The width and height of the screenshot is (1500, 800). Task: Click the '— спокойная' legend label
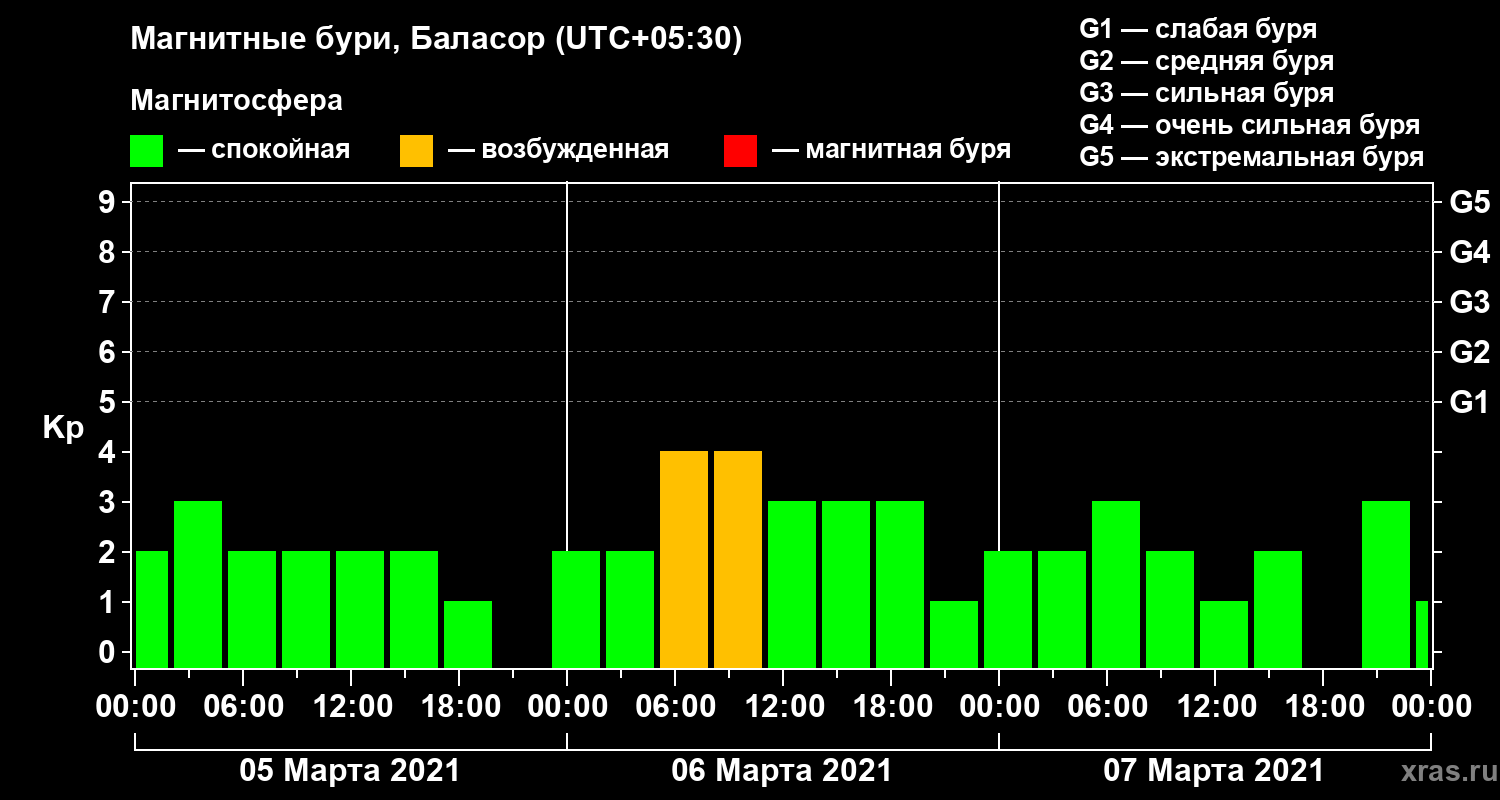(x=263, y=151)
